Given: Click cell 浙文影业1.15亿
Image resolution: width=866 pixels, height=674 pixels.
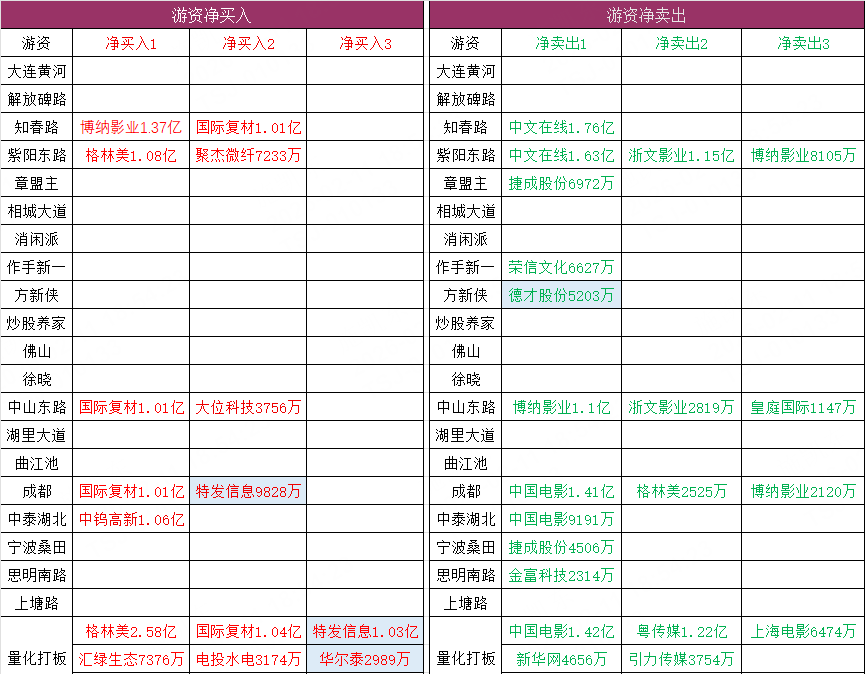Looking at the screenshot, I should click(x=682, y=155).
